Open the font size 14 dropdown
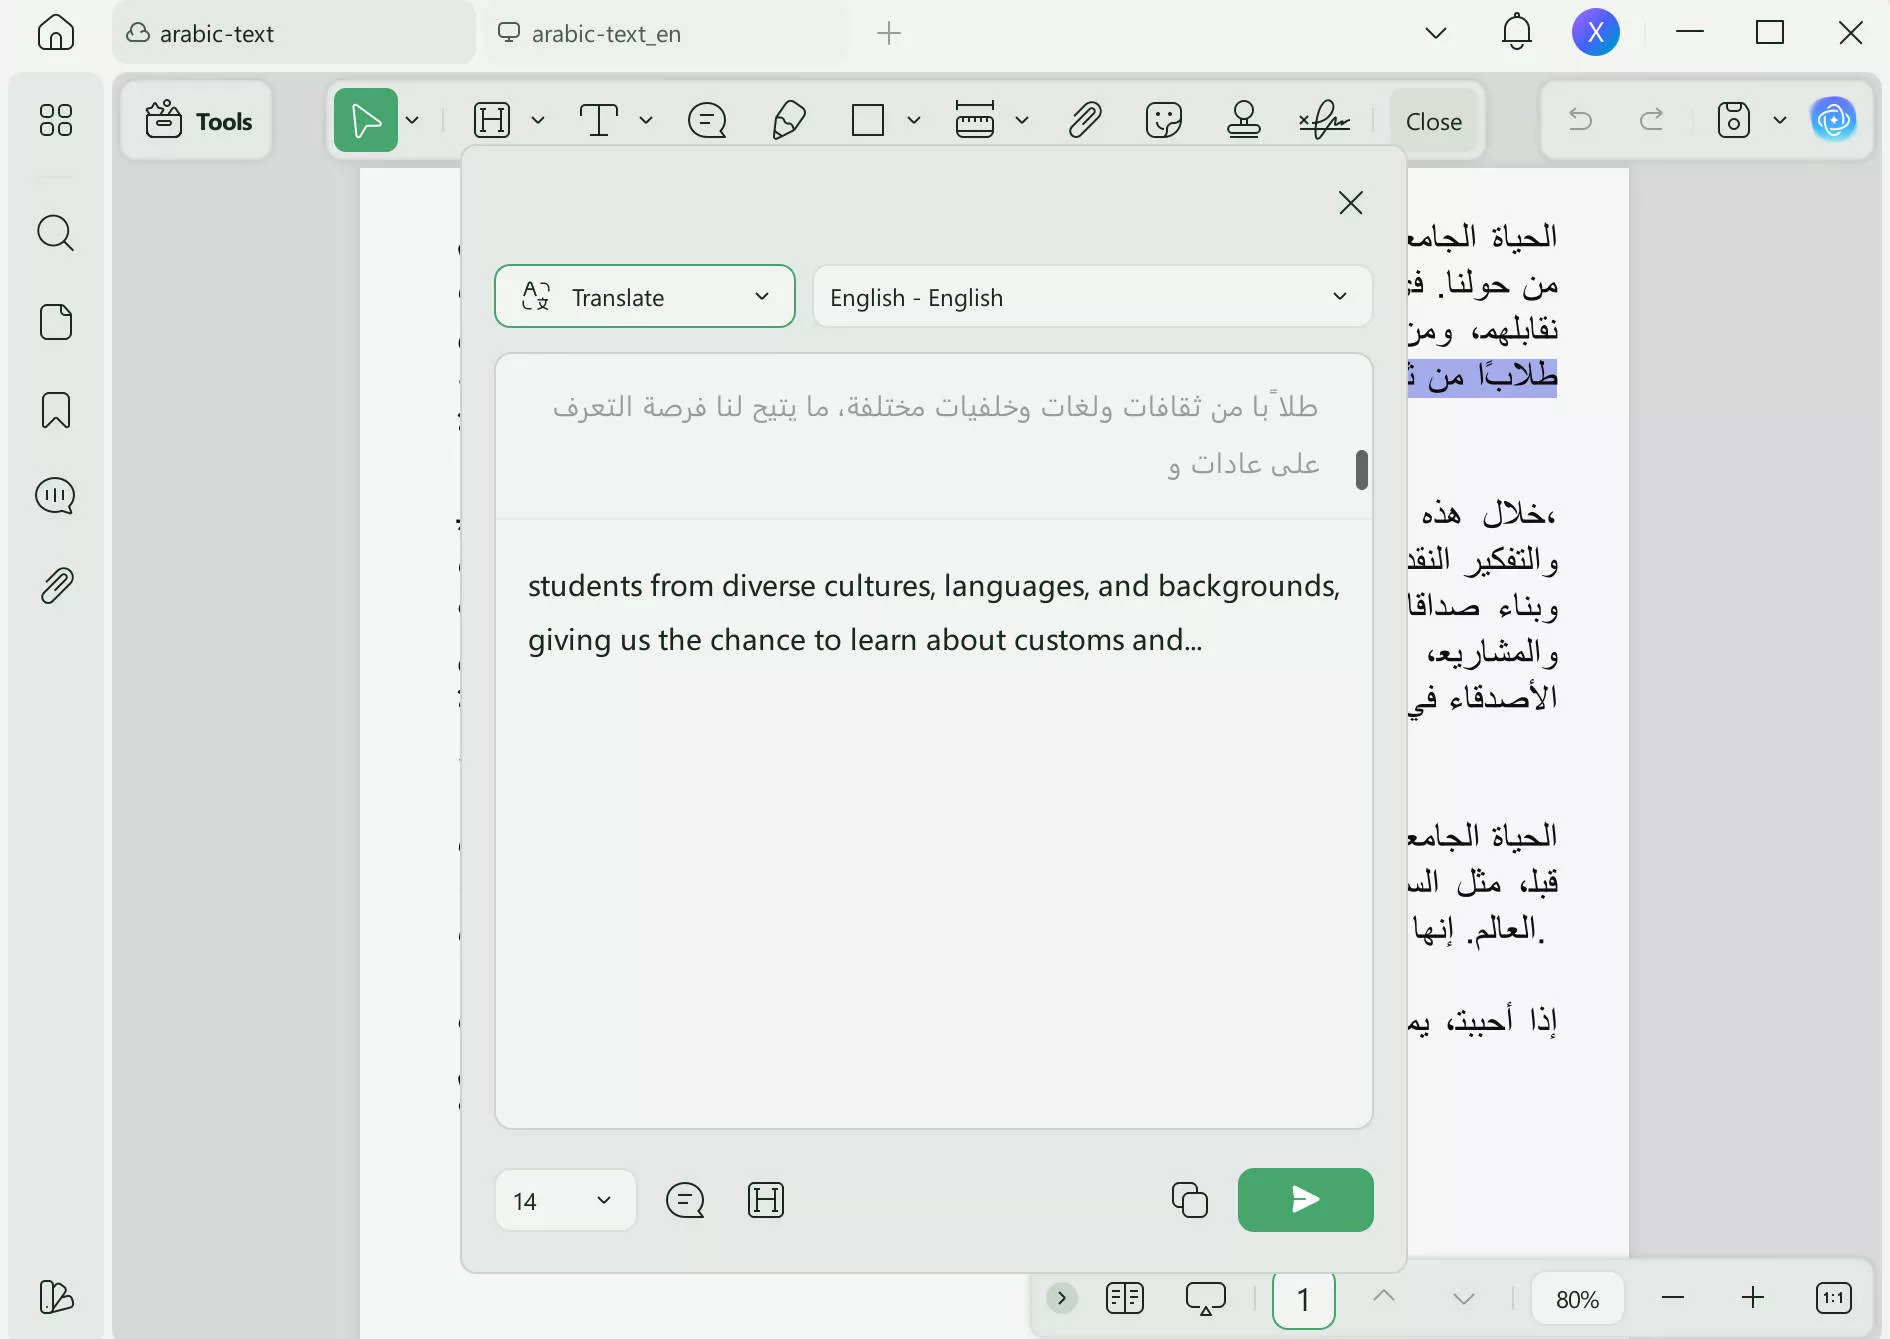Screen dimensions: 1890x1339 pyautogui.click(x=563, y=1200)
